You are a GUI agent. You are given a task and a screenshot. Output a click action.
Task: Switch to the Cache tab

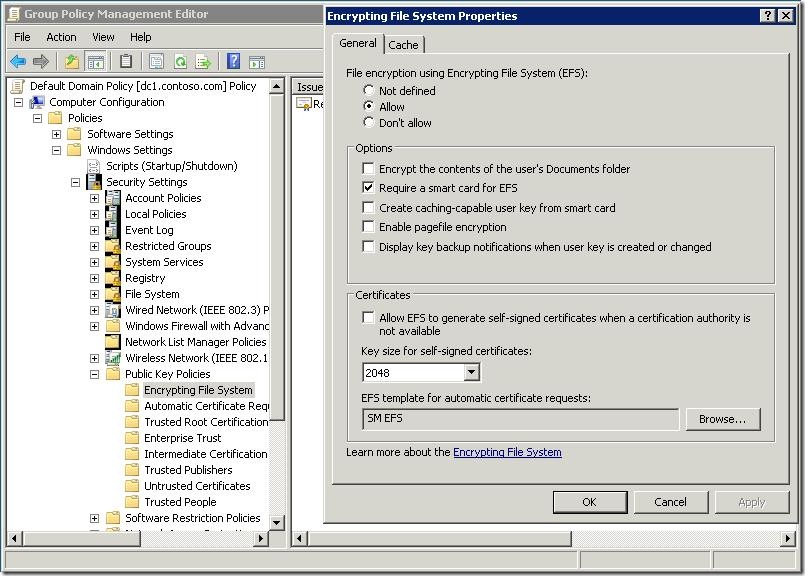point(404,45)
